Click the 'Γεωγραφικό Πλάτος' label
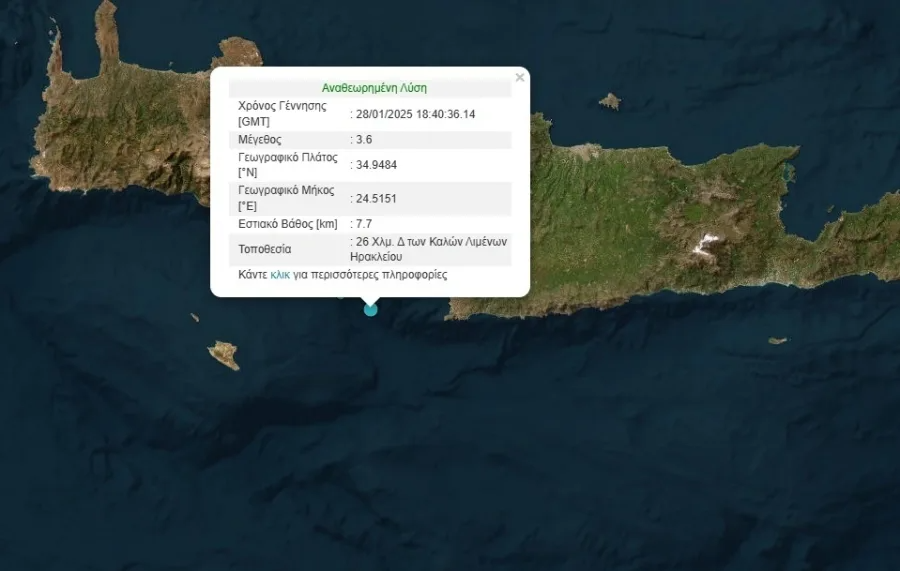Viewport: 900px width, 571px height. click(288, 158)
